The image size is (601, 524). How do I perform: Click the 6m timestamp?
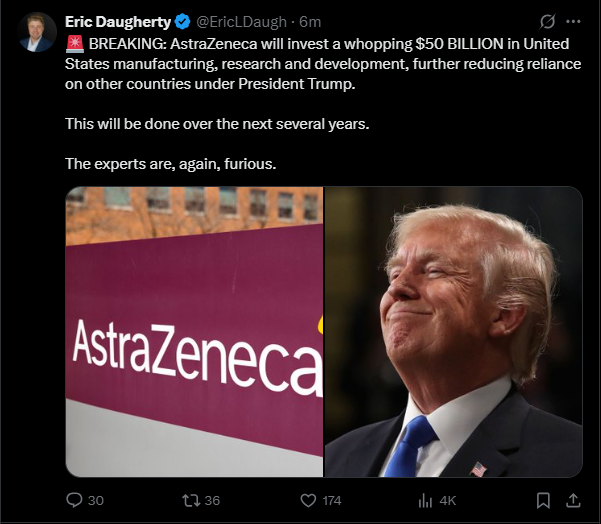pyautogui.click(x=310, y=22)
